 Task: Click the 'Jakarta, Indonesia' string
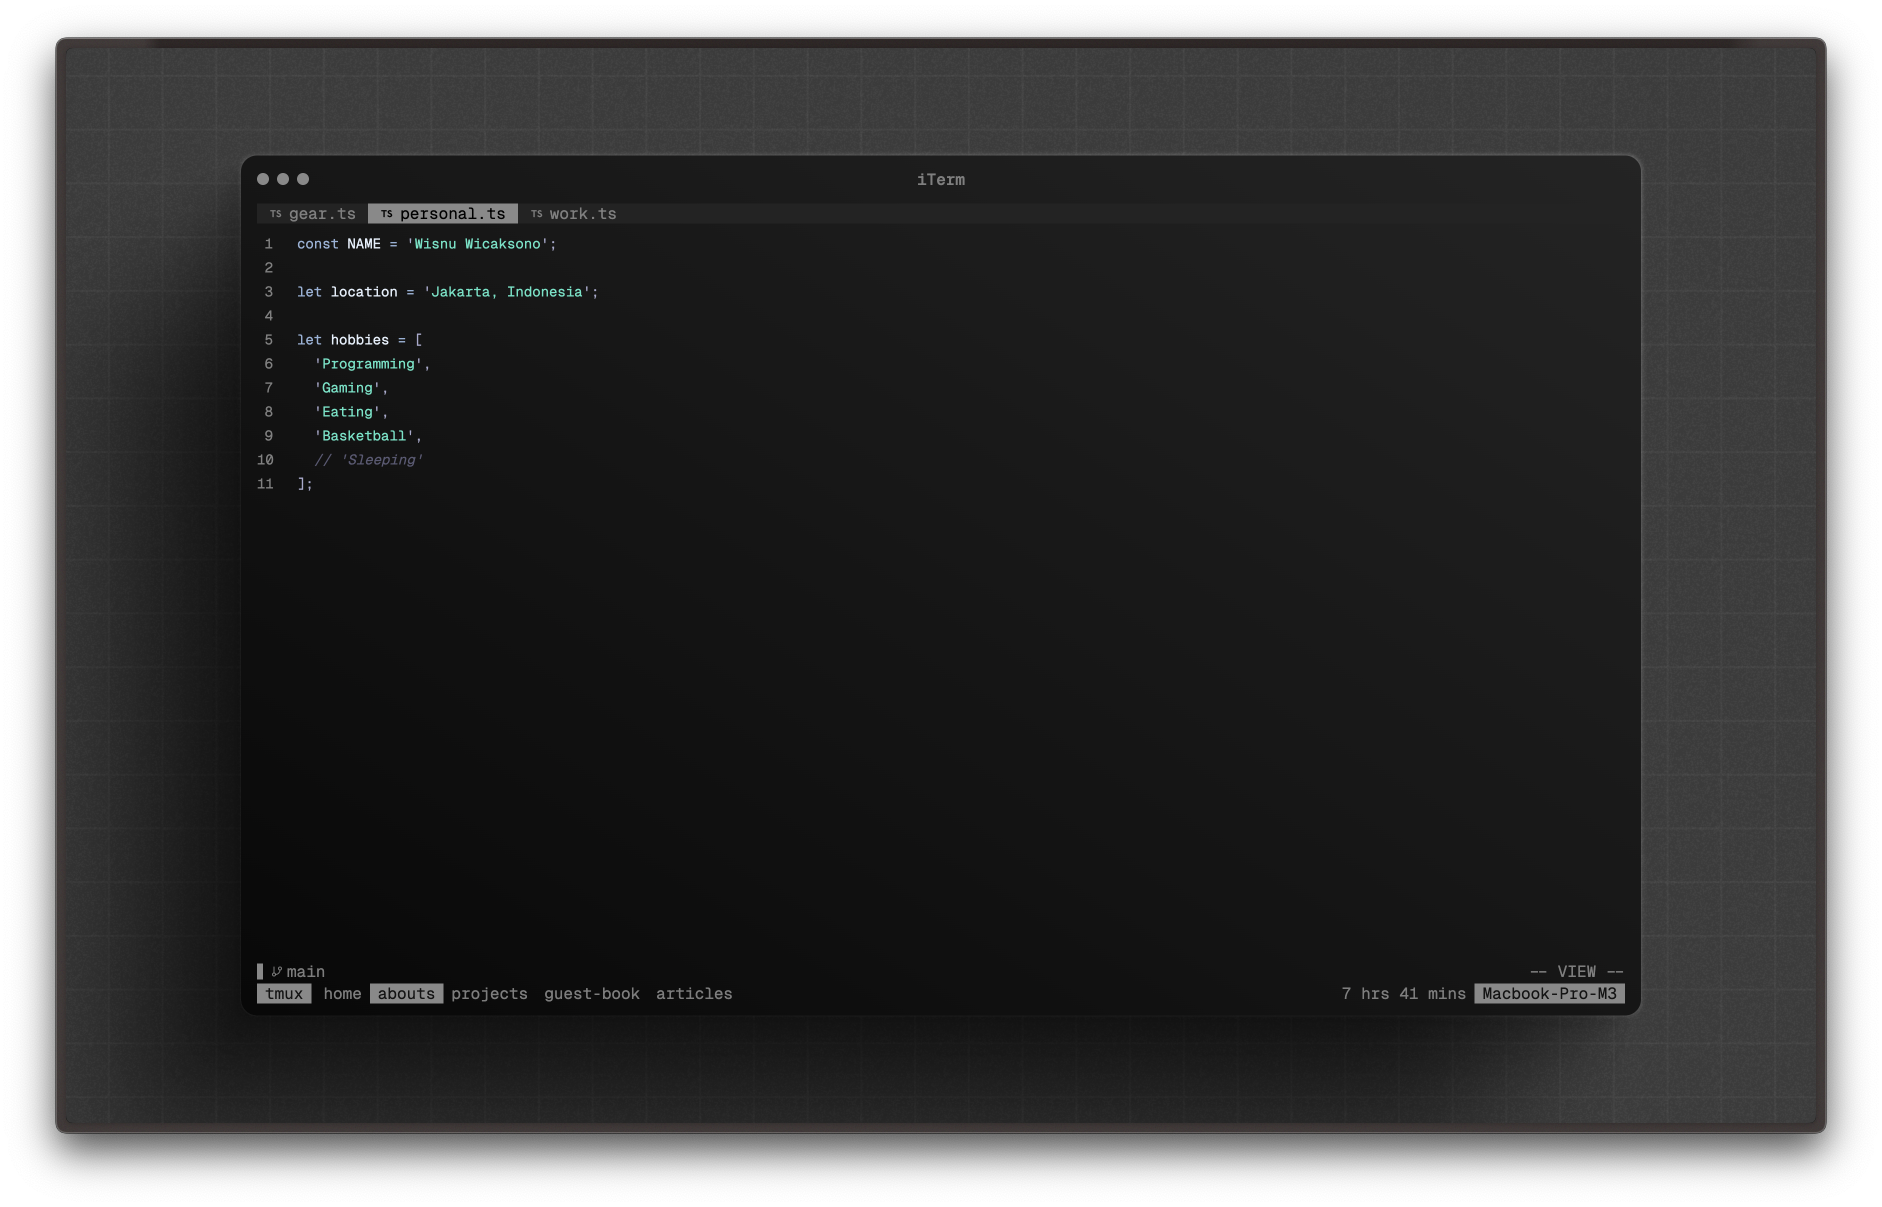[507, 292]
